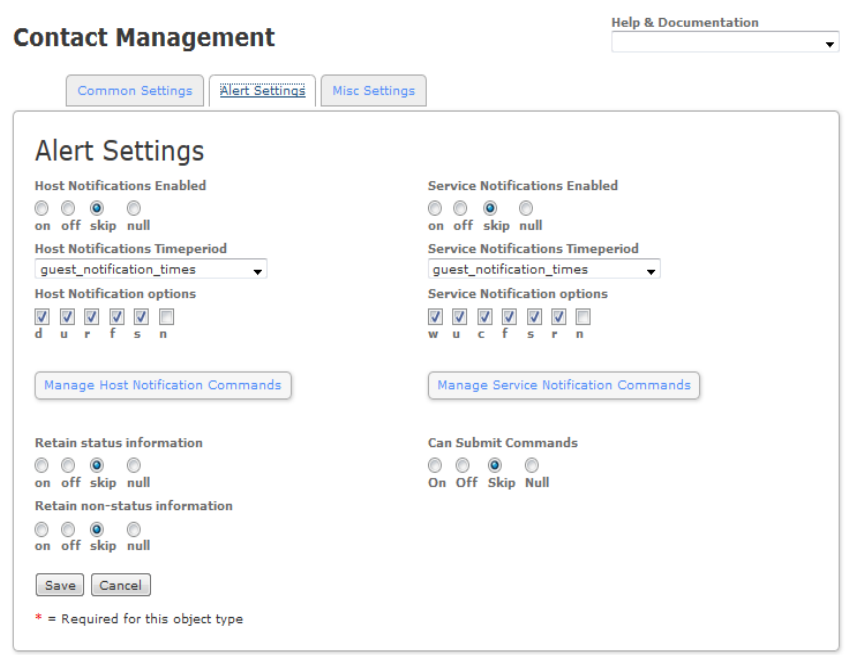Open Service Notifications Timeperiod dropdown
The height and width of the screenshot is (655, 856).
(x=544, y=270)
